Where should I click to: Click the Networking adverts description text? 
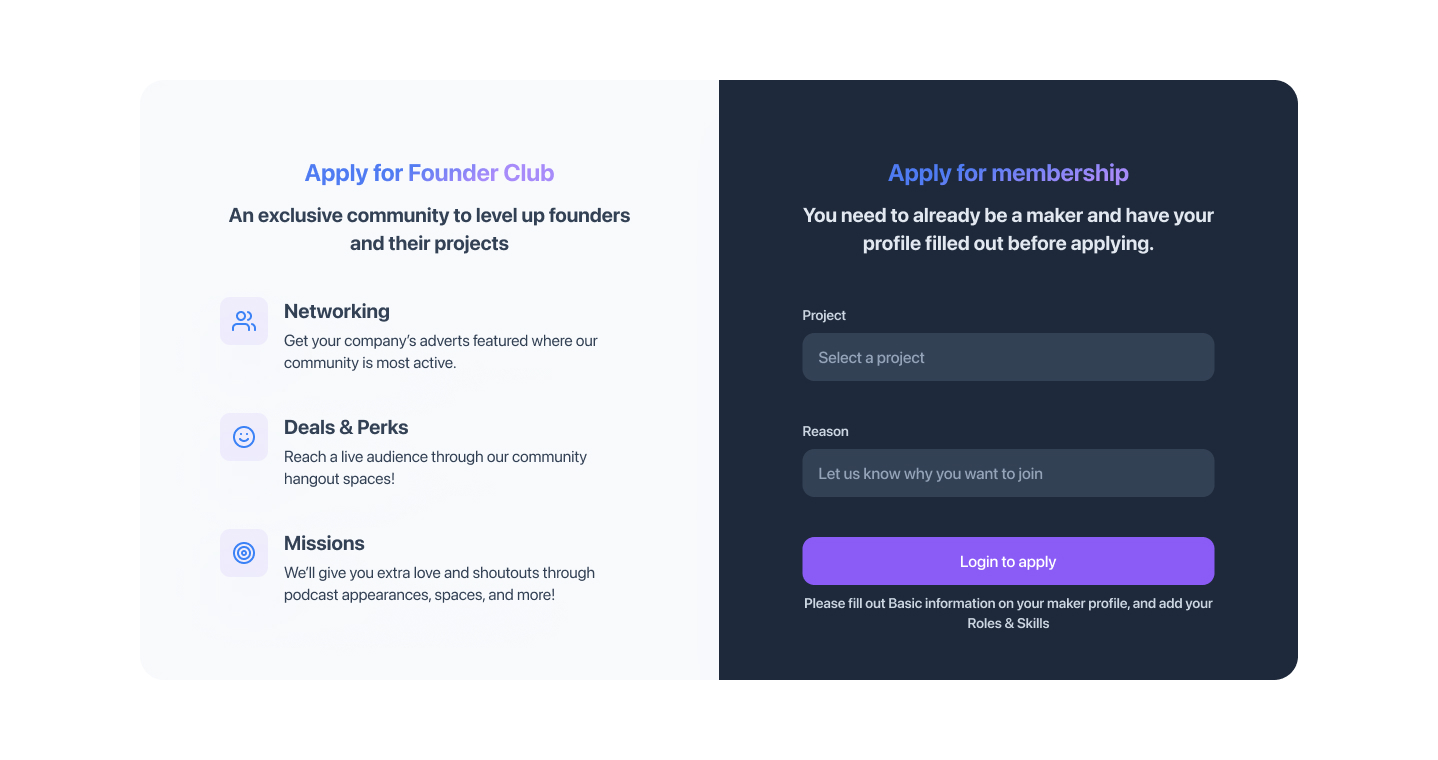pos(440,351)
